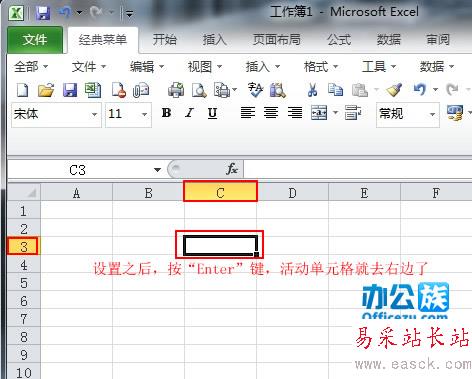Click the Excel application icon in title bar

pos(16,13)
